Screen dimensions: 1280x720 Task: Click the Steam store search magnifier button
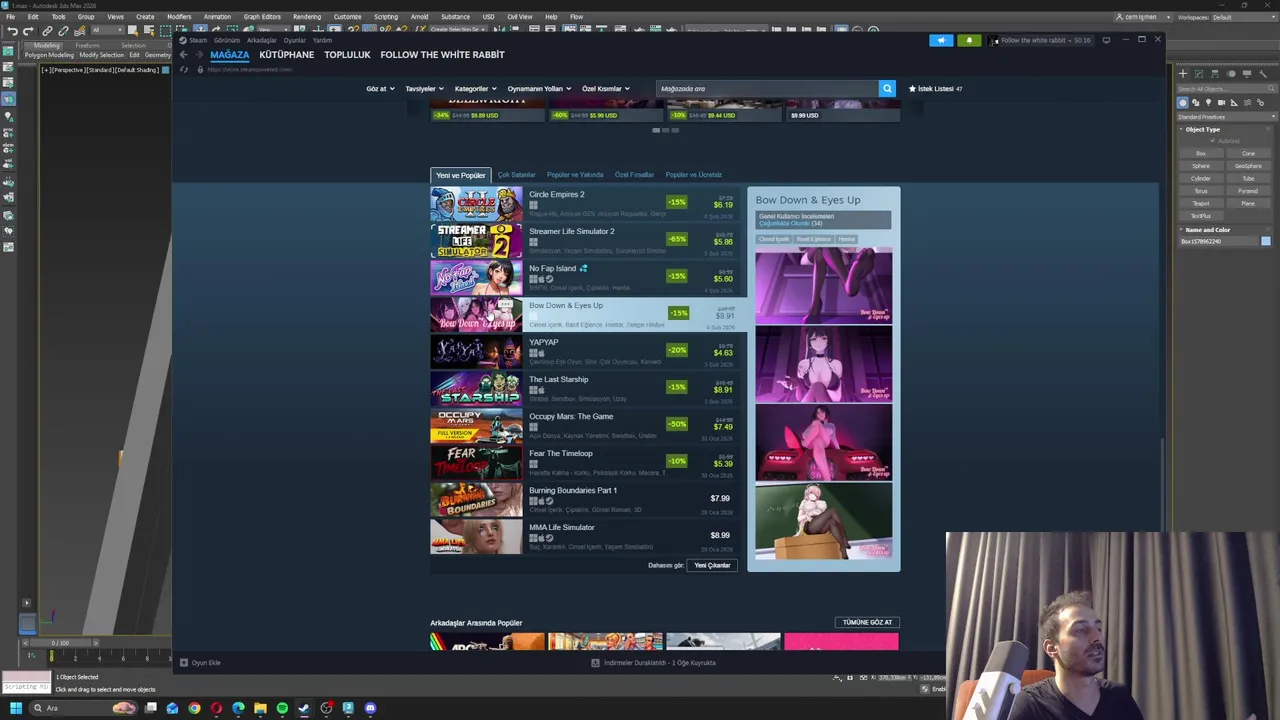[887, 89]
